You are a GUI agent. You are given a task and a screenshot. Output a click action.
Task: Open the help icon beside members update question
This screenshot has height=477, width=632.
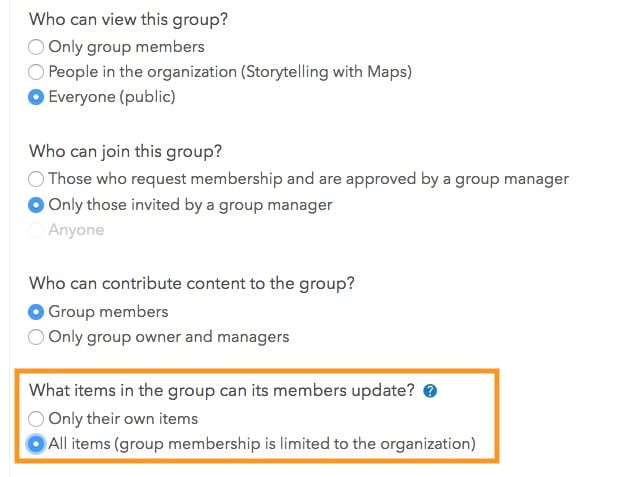pyautogui.click(x=430, y=391)
